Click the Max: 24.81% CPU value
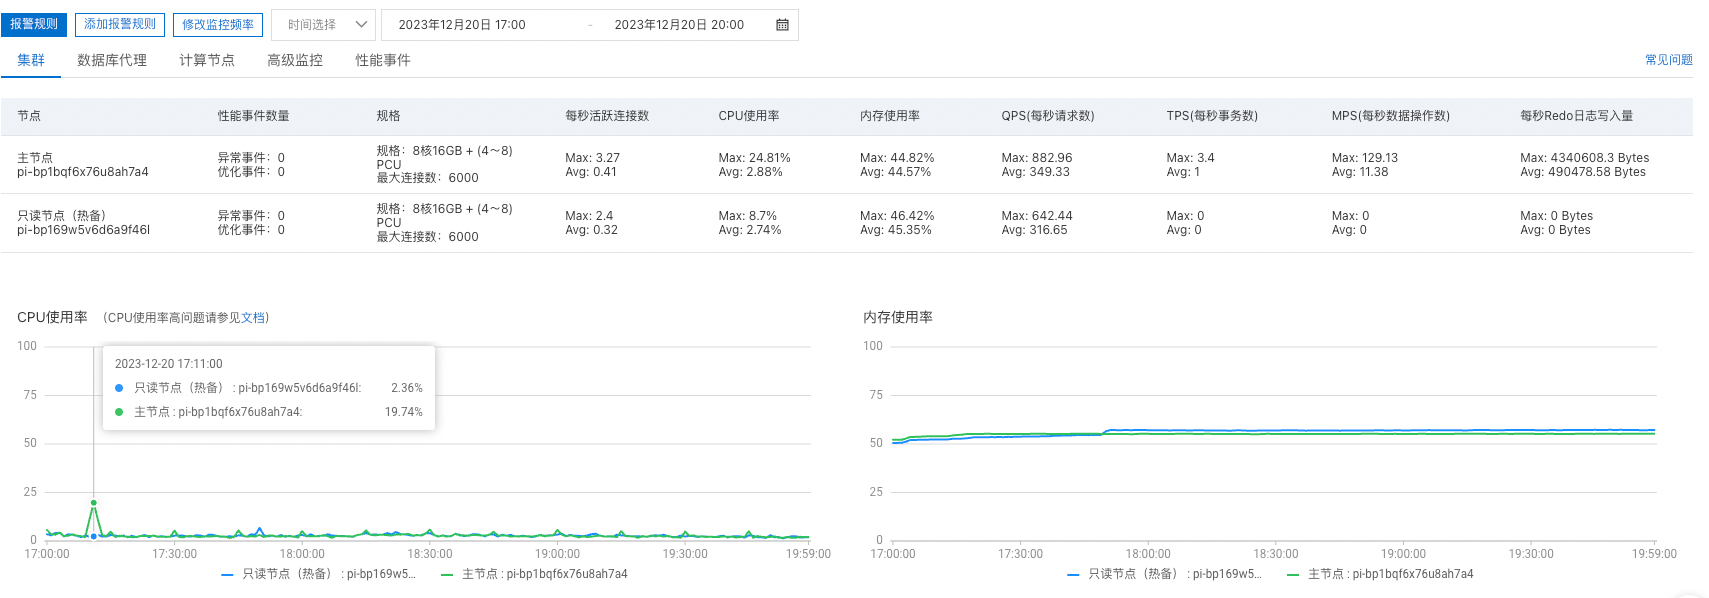The height and width of the screenshot is (598, 1709). tap(754, 158)
